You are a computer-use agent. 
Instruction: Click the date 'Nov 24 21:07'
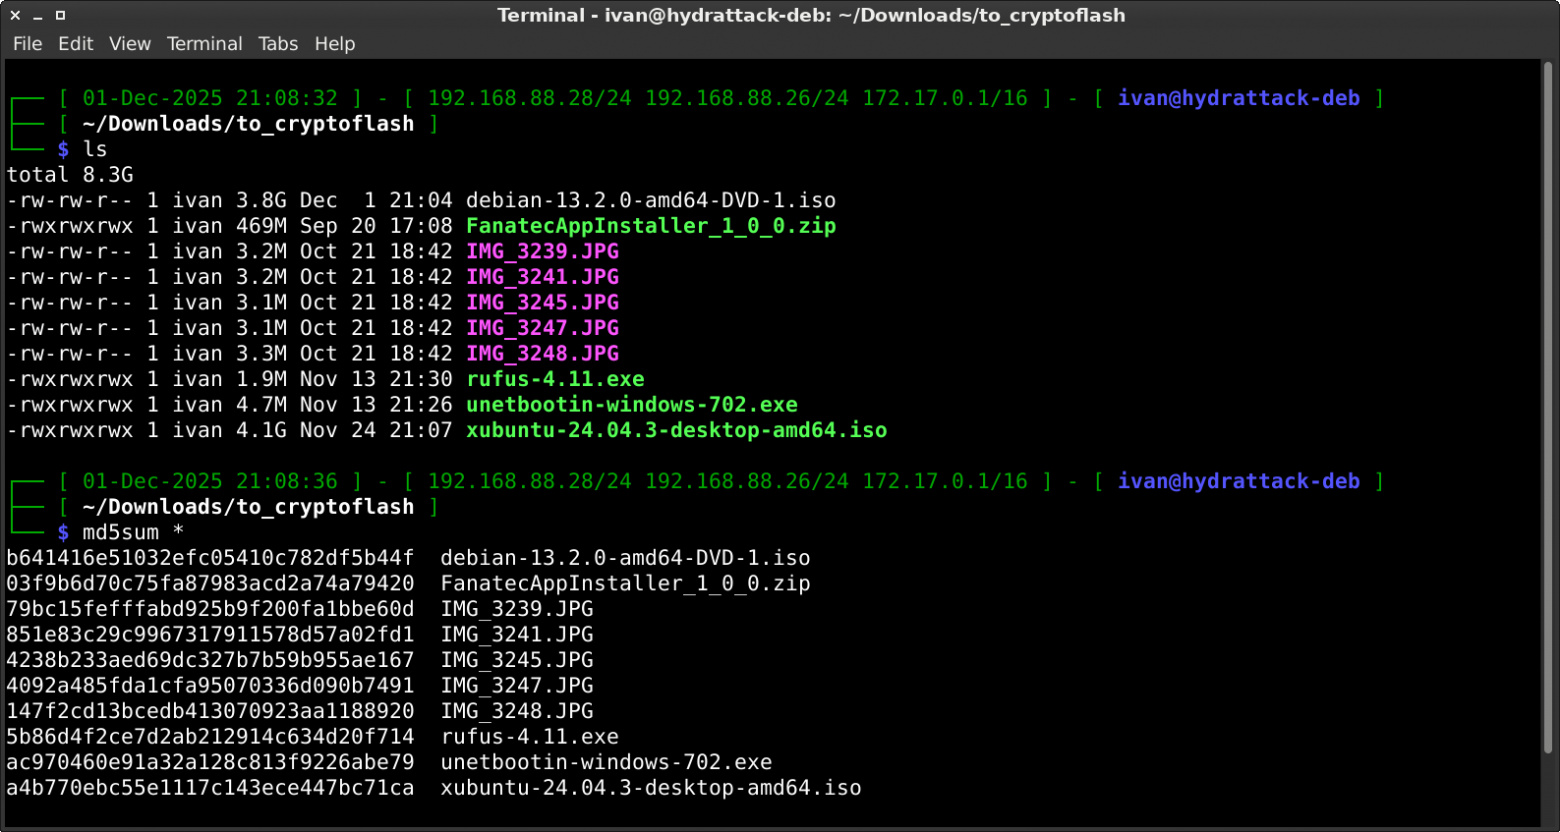376,430
